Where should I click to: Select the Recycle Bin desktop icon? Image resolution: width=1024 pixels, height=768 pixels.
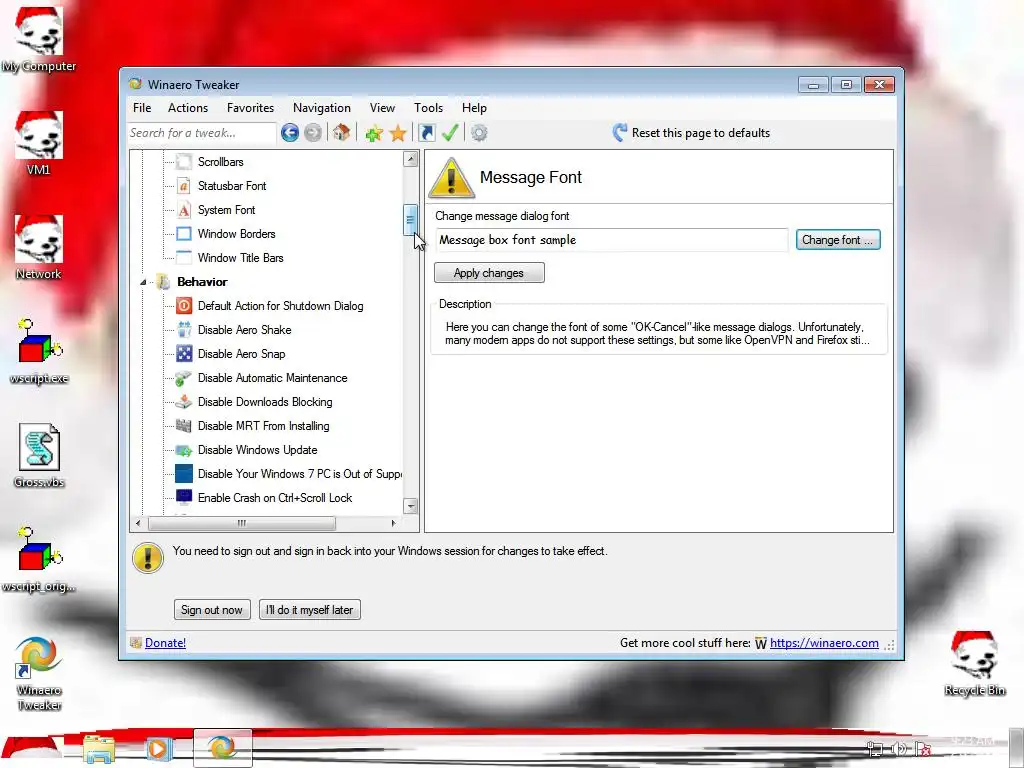pyautogui.click(x=974, y=664)
